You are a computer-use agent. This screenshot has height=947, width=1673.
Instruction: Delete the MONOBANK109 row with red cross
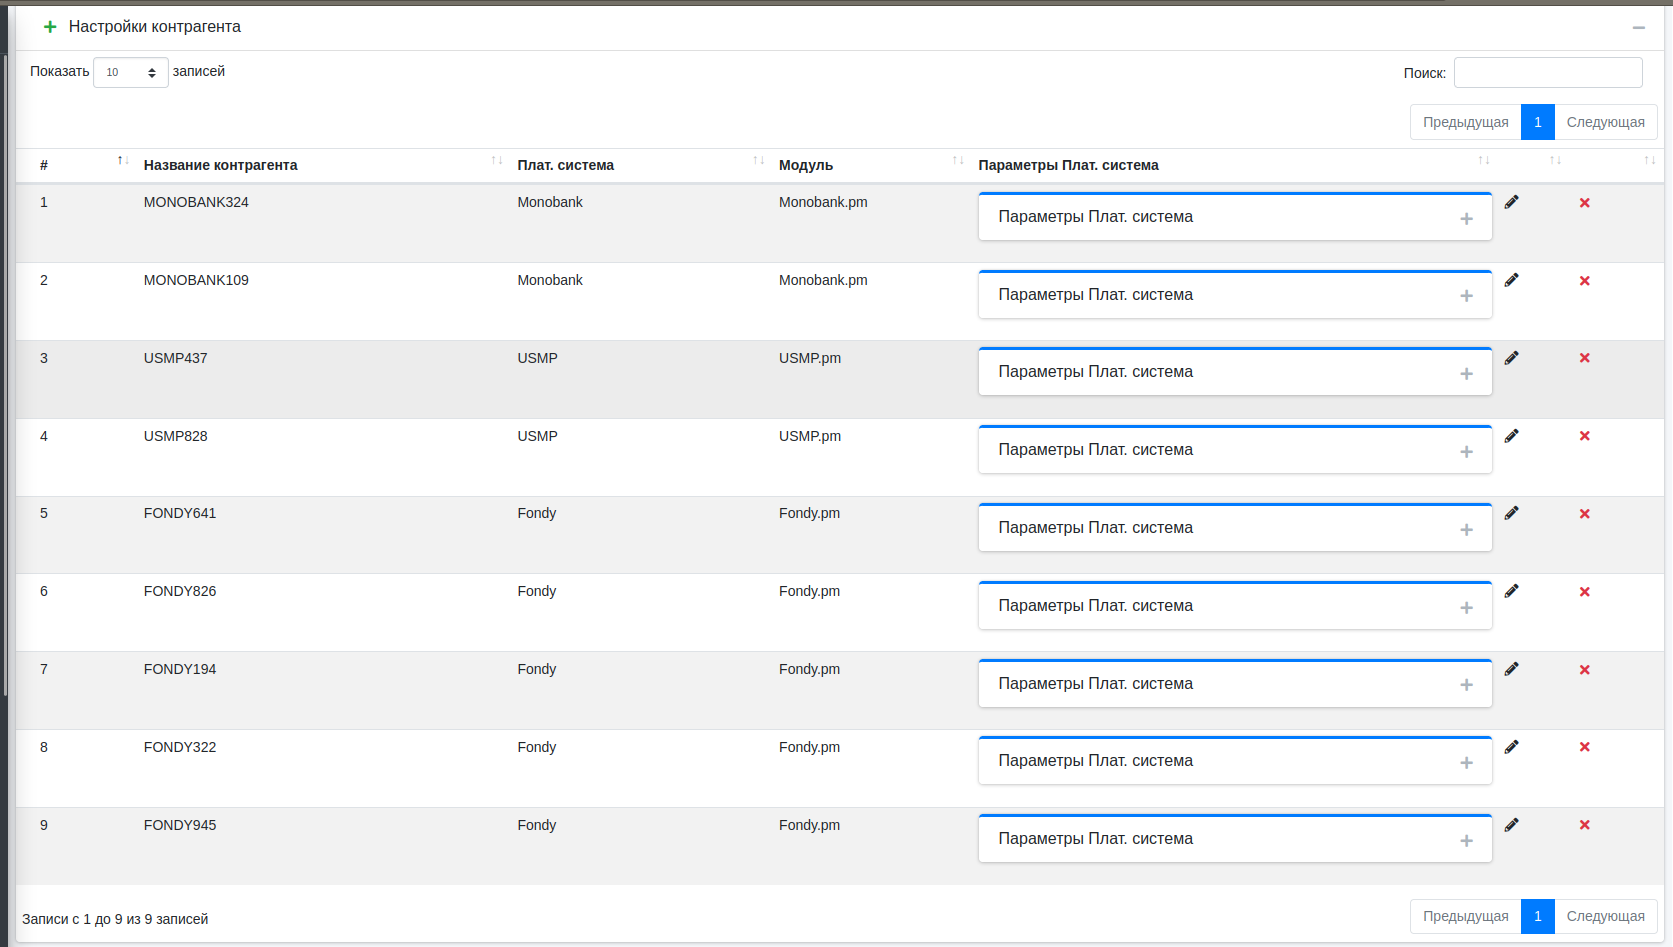(1584, 281)
